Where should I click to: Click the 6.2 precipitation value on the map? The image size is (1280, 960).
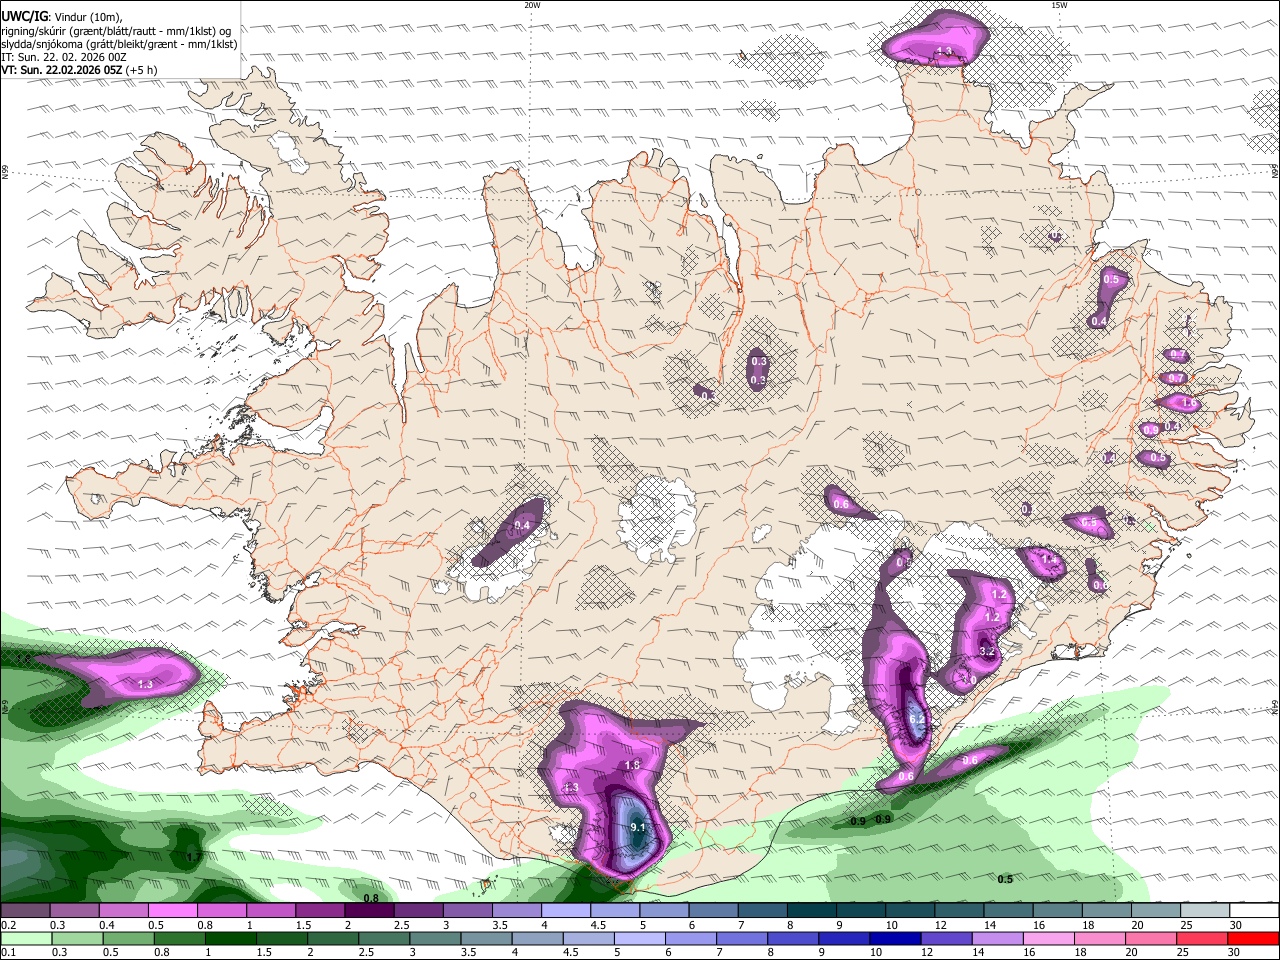tap(917, 719)
